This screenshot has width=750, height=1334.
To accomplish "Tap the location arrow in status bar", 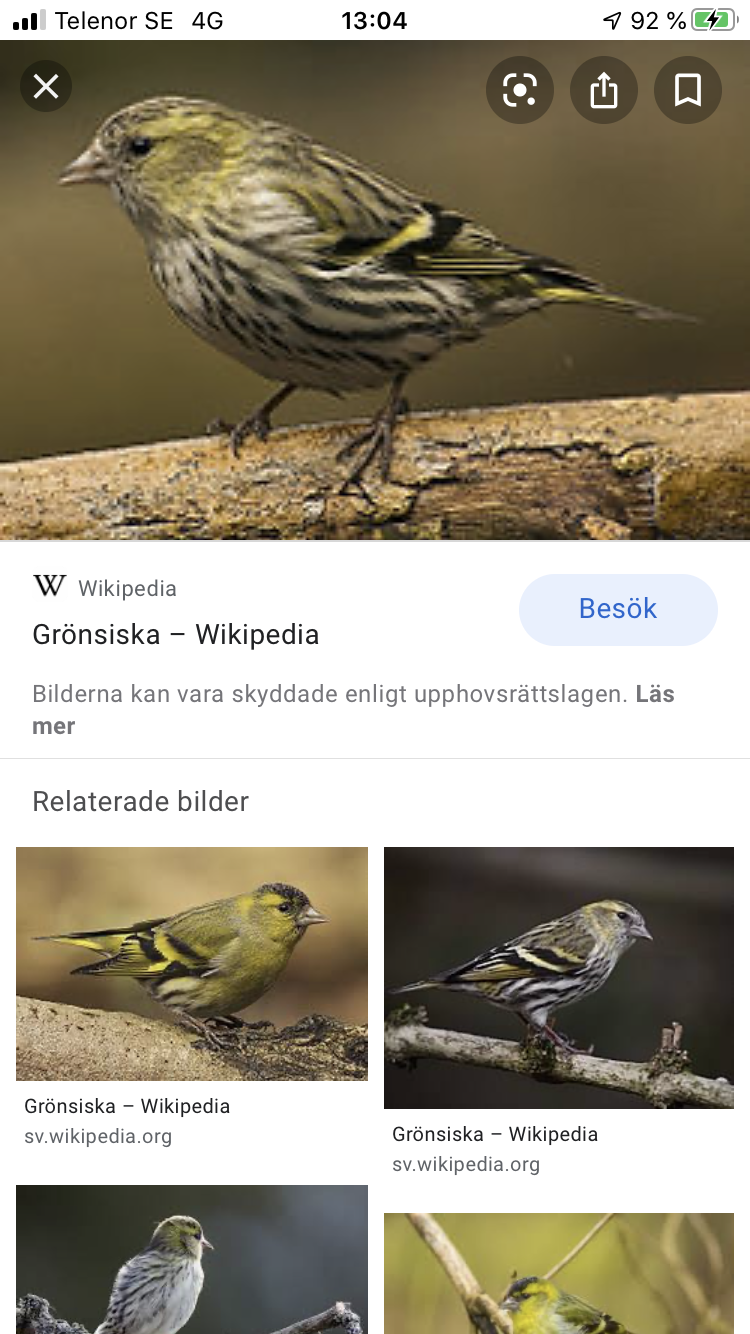I will tap(612, 20).
